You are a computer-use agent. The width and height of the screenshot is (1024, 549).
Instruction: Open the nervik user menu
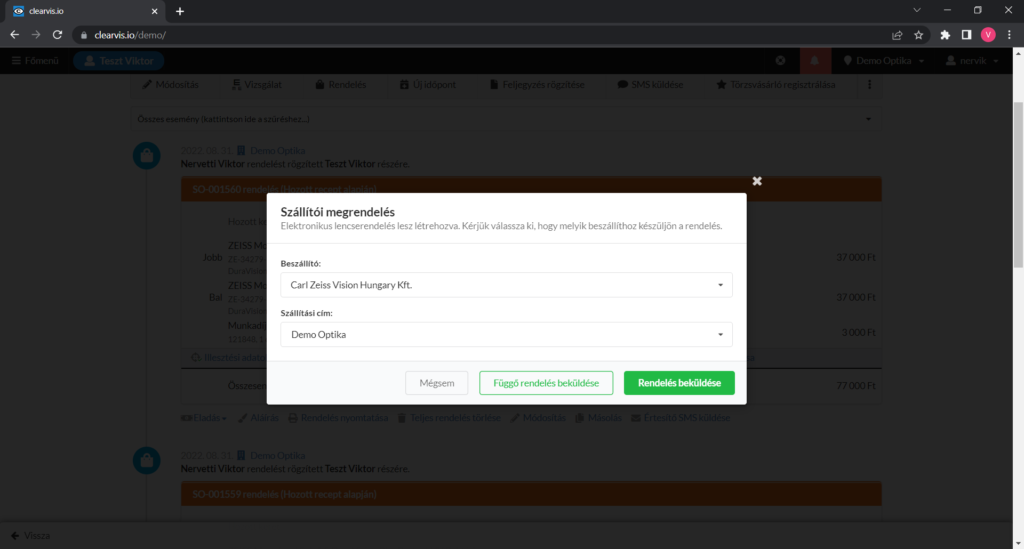[972, 61]
